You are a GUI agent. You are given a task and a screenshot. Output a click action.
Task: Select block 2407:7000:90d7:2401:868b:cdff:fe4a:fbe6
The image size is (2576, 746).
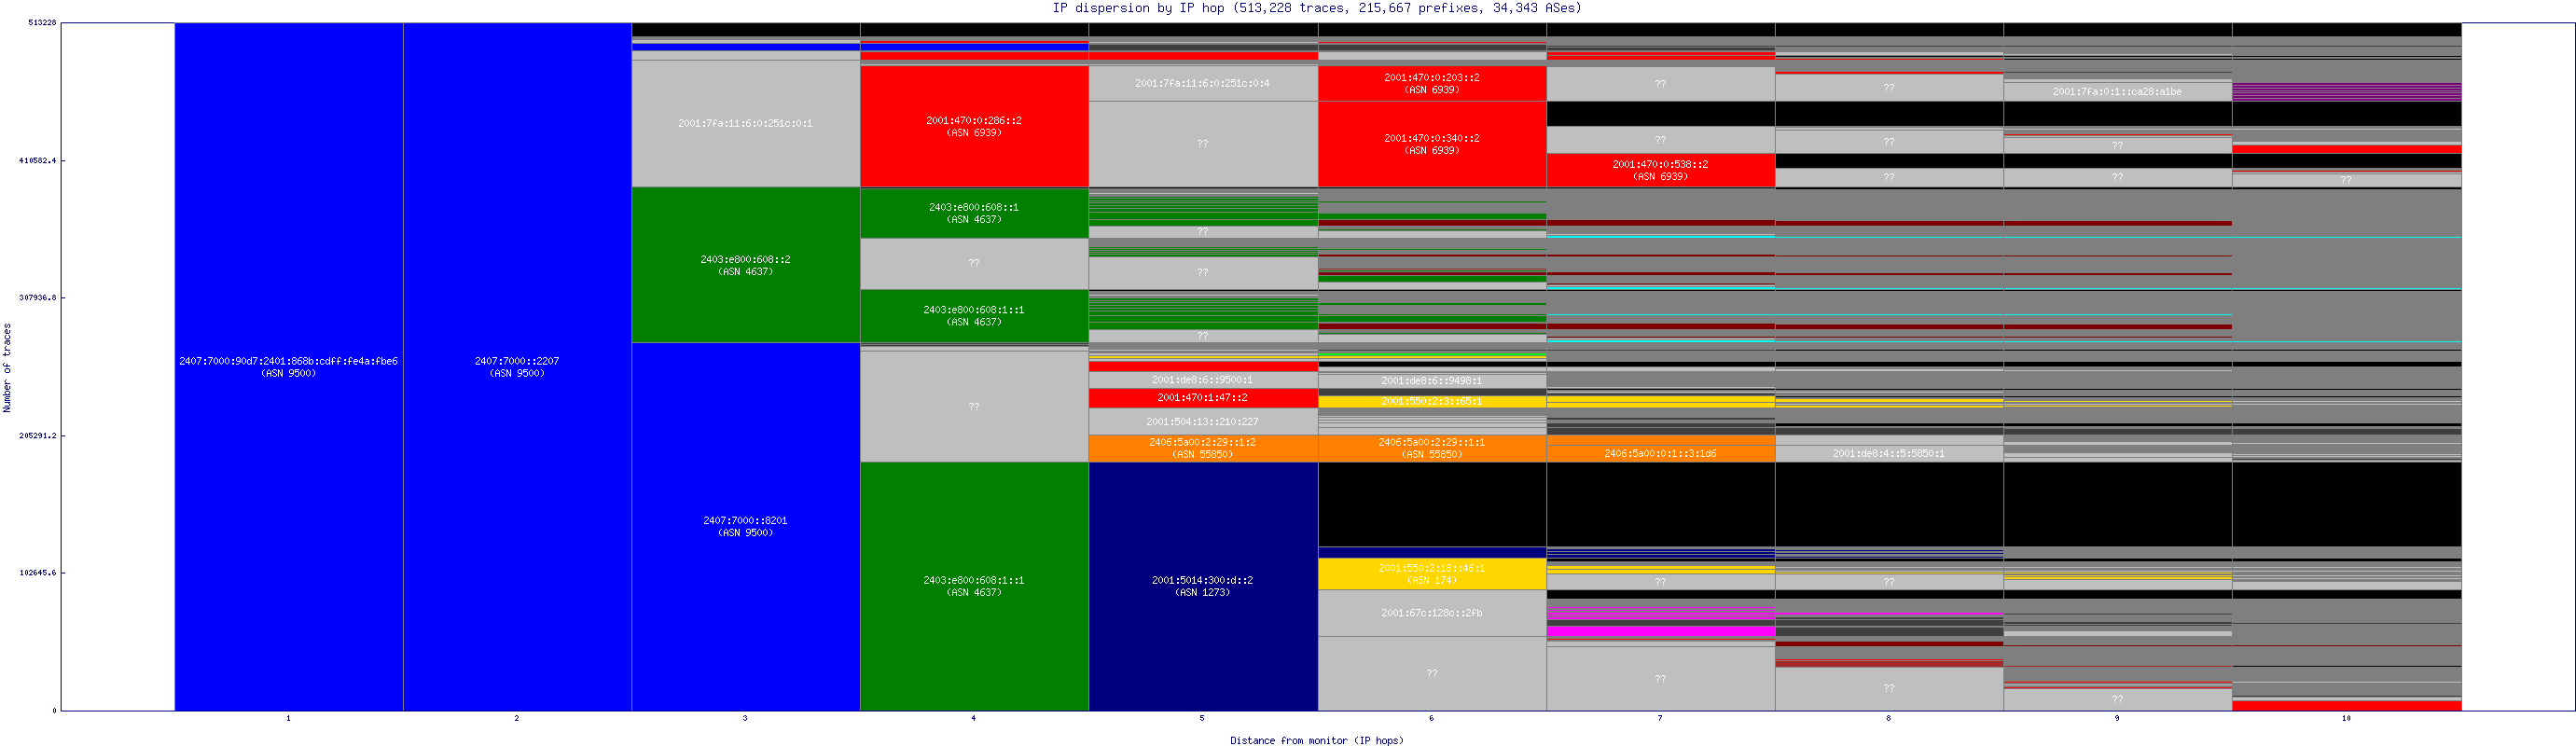[289, 367]
